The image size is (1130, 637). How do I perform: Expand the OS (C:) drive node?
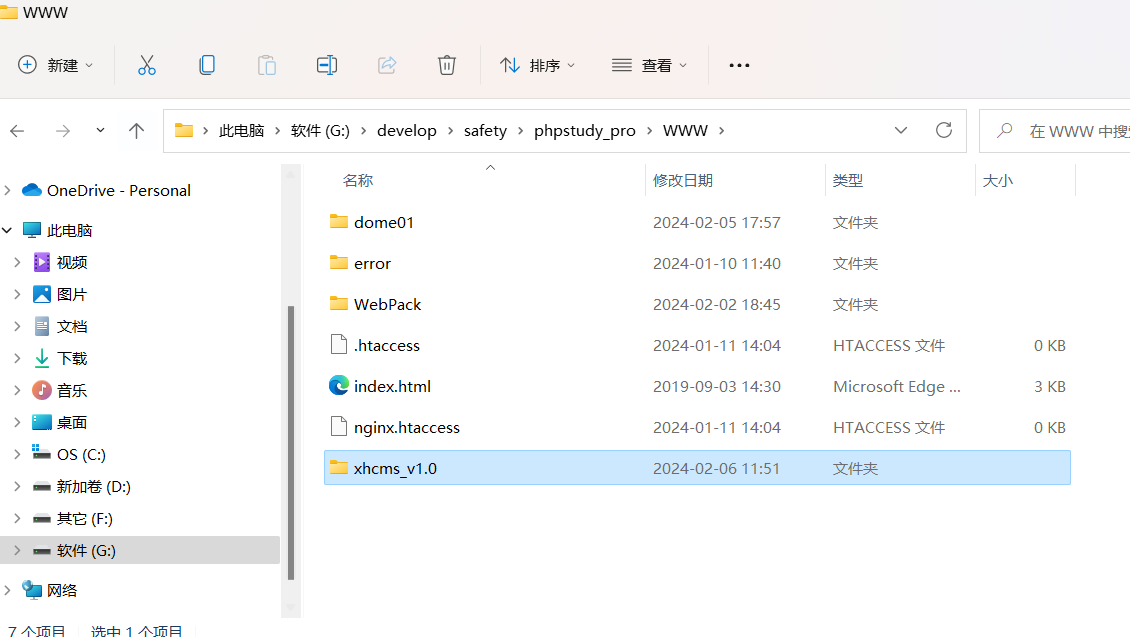pyautogui.click(x=17, y=455)
